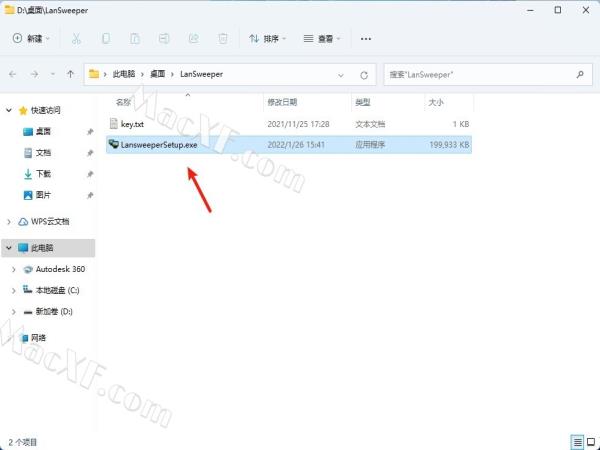Click the 应用程序 type cell
This screenshot has height=450, width=600.
370,145
